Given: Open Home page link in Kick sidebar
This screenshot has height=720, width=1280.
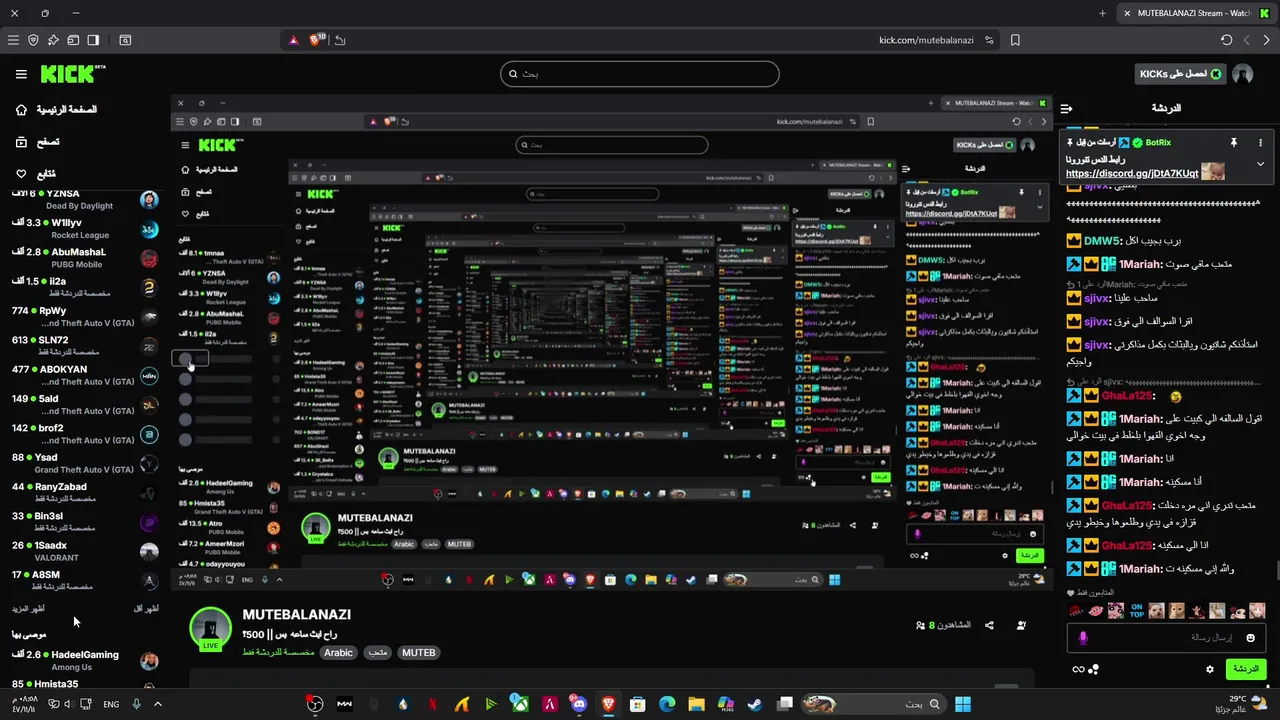Looking at the screenshot, I should (56, 109).
